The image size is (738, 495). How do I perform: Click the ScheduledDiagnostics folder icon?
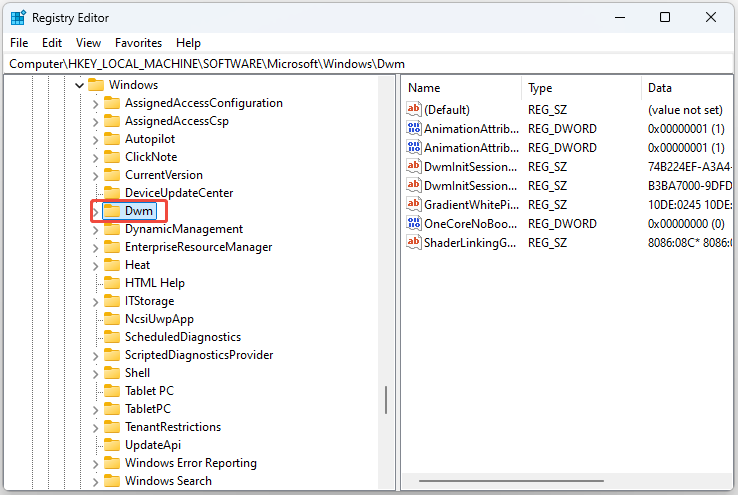(x=112, y=336)
